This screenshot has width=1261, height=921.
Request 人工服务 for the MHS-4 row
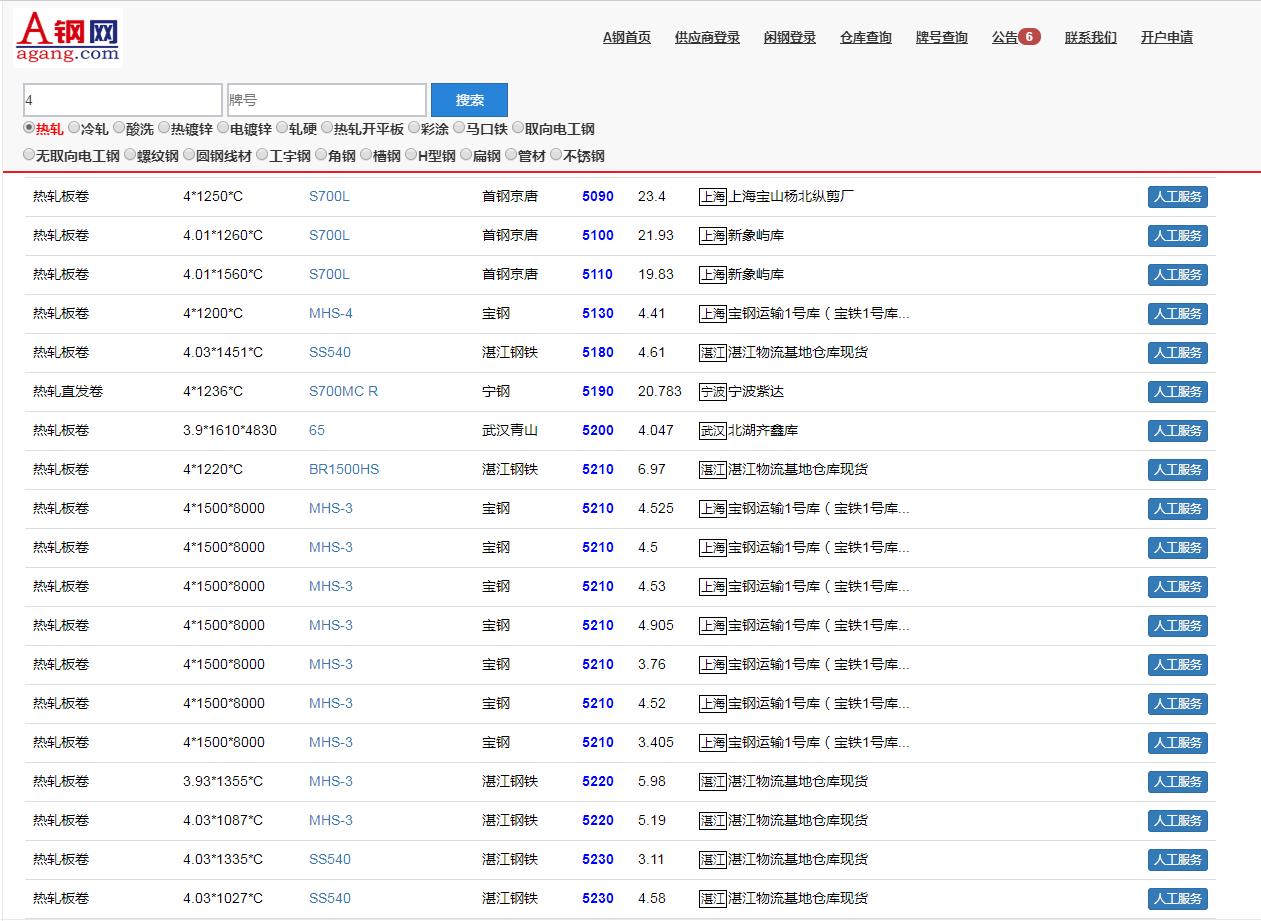coord(1177,314)
